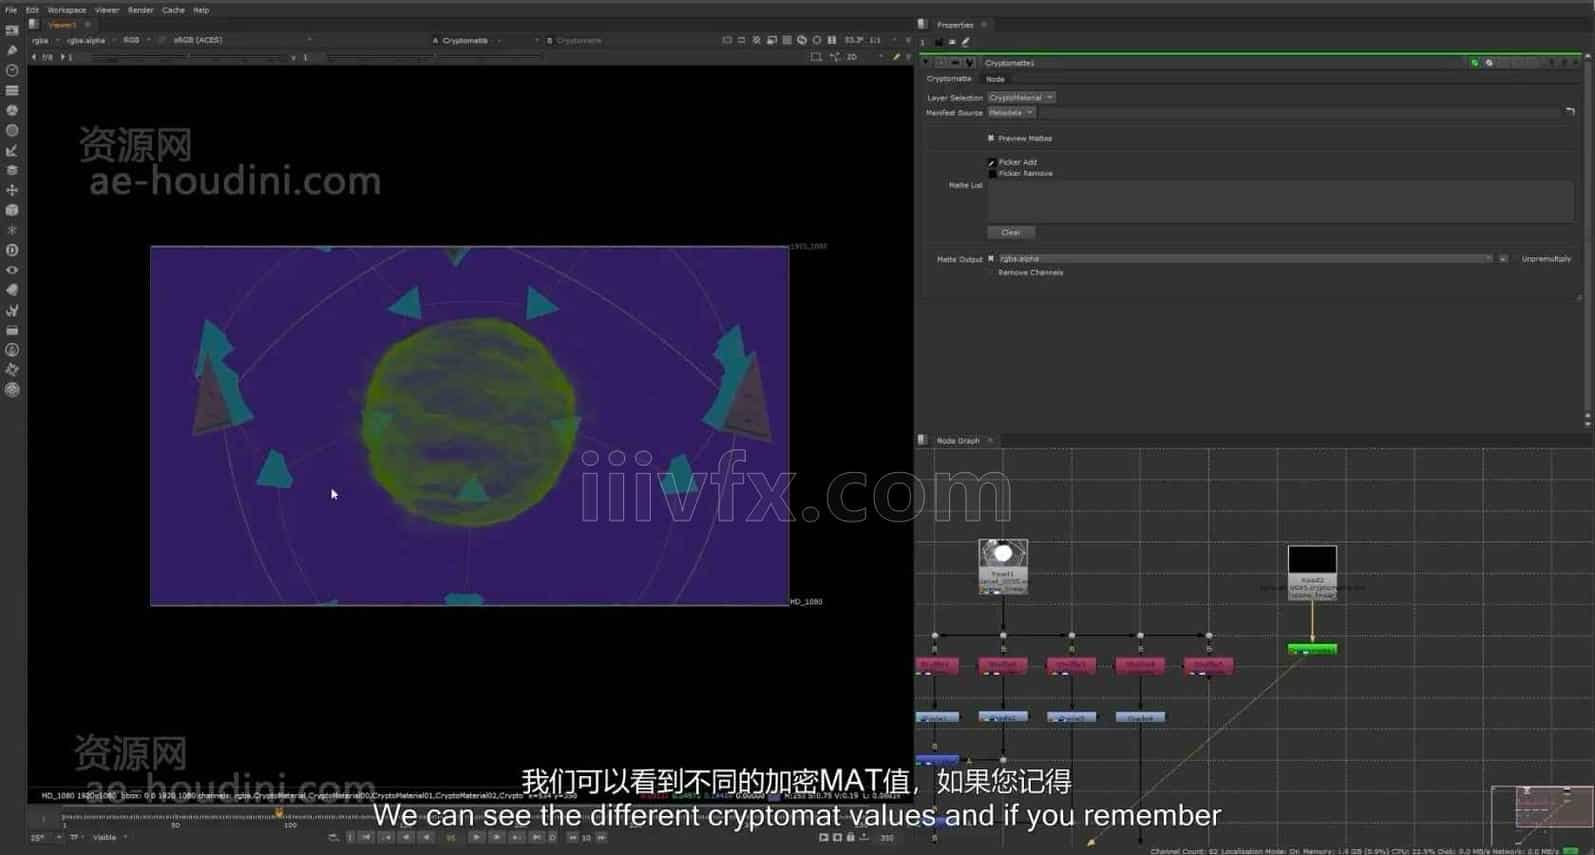Select the Keyer nodes toolbar icon
1595x855 pixels.
(12, 151)
